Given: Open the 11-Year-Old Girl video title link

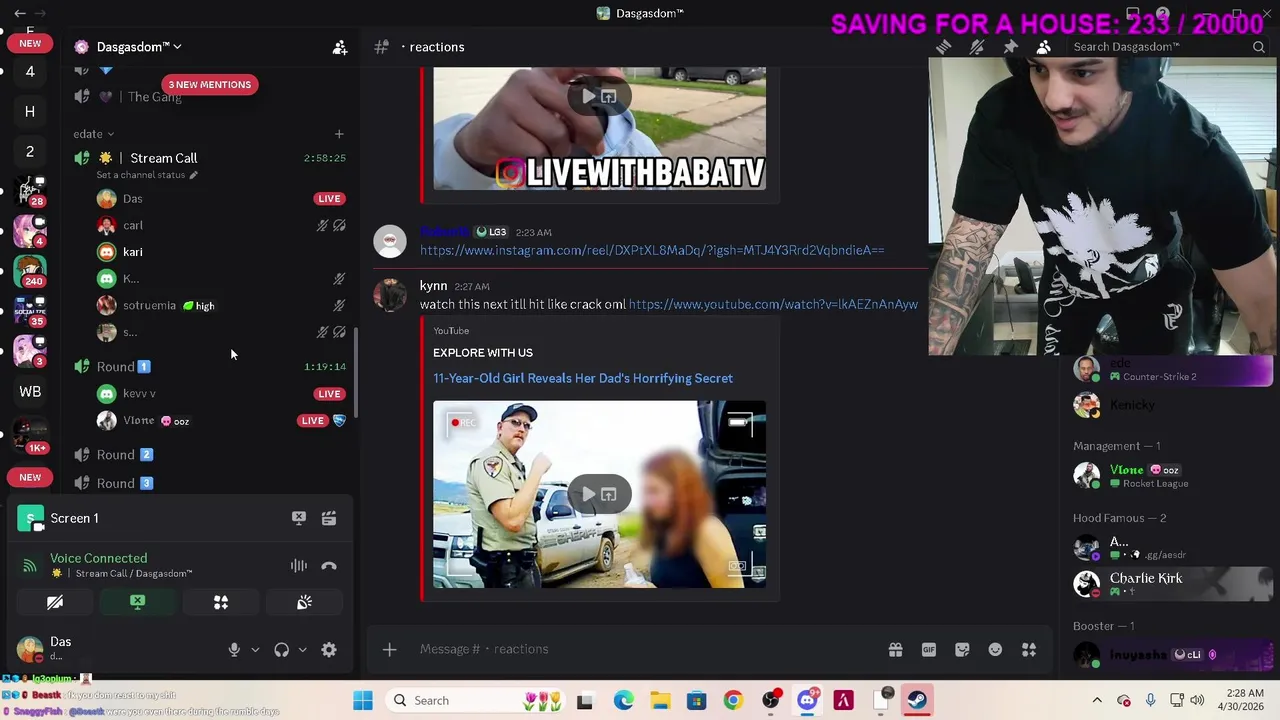Looking at the screenshot, I should pyautogui.click(x=583, y=378).
